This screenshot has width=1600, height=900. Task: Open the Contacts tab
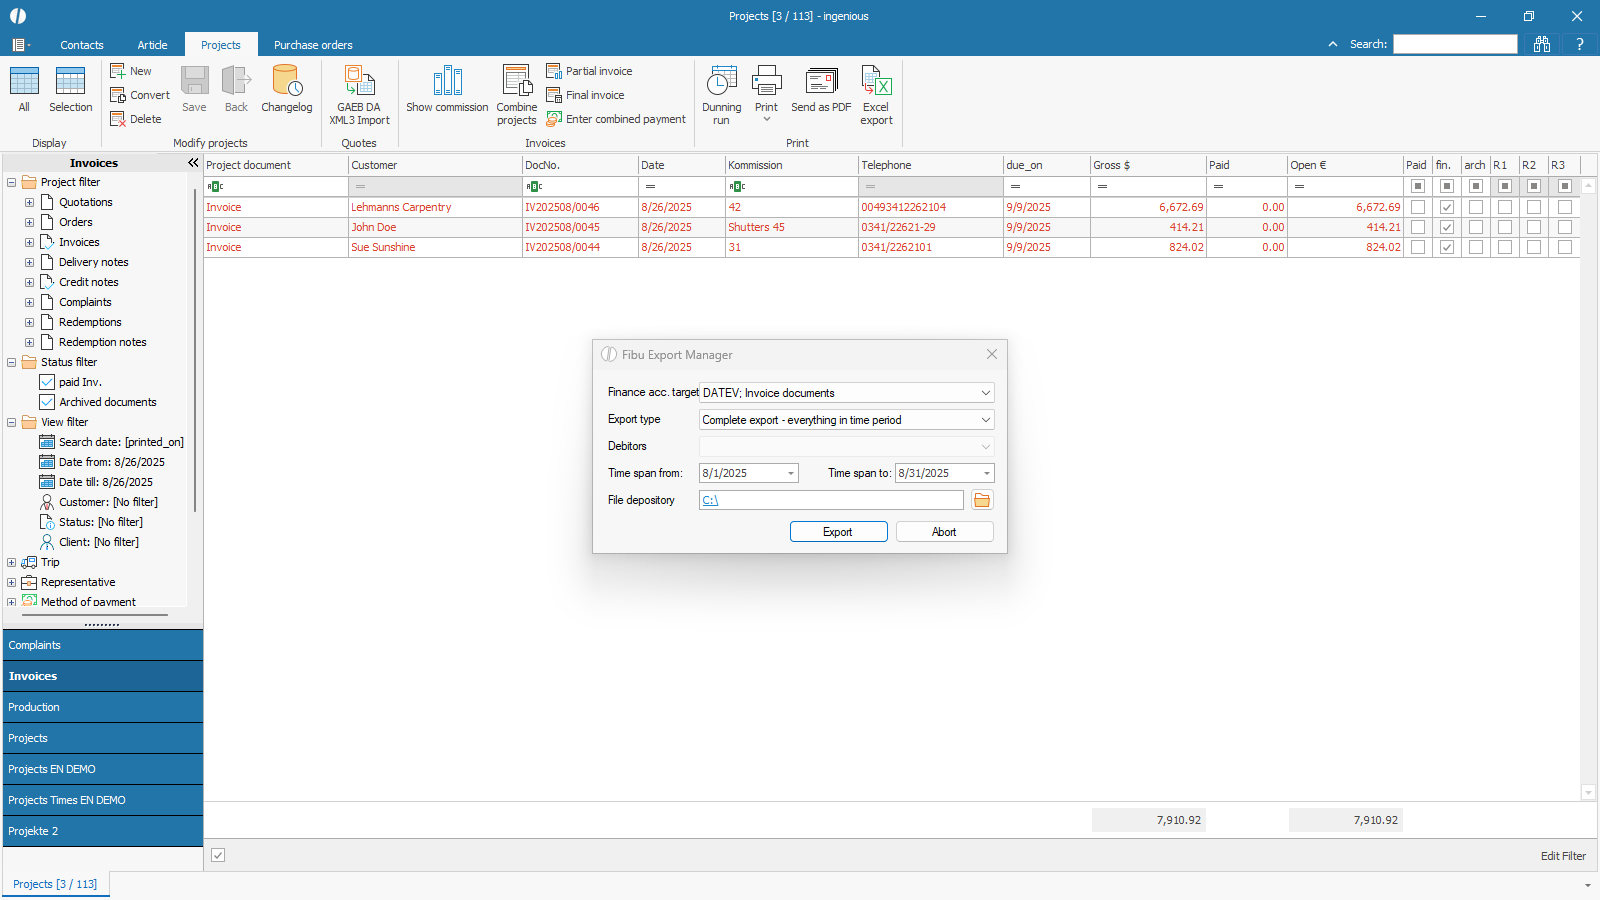pos(82,45)
